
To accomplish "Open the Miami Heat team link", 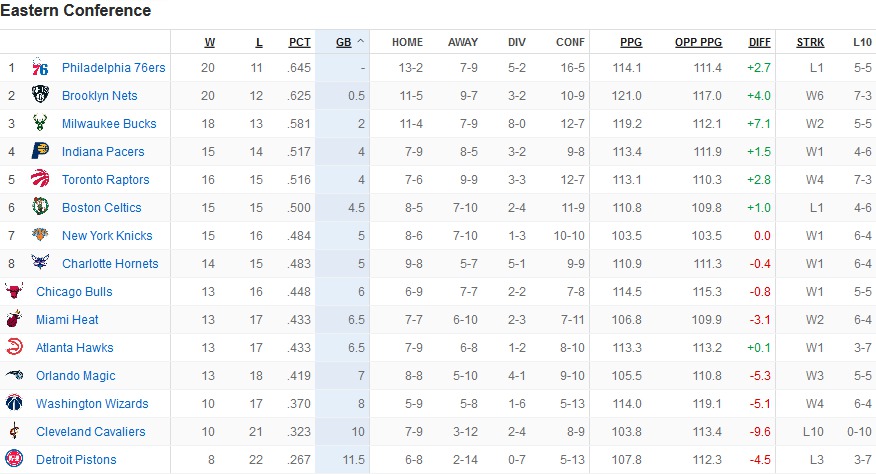I will coord(67,319).
